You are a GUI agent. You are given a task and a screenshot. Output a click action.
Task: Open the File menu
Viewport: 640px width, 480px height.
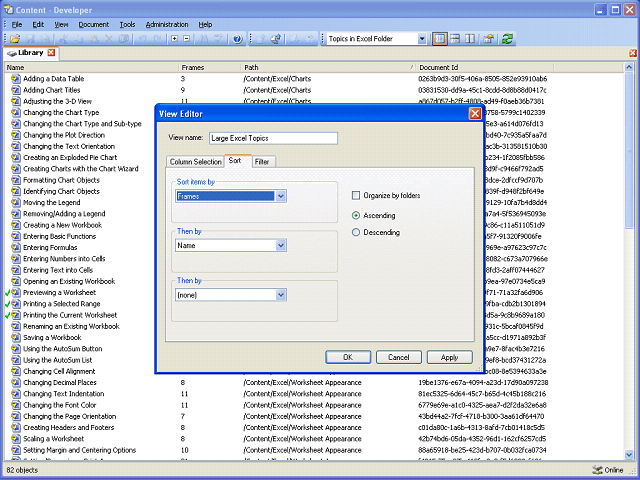(17, 24)
